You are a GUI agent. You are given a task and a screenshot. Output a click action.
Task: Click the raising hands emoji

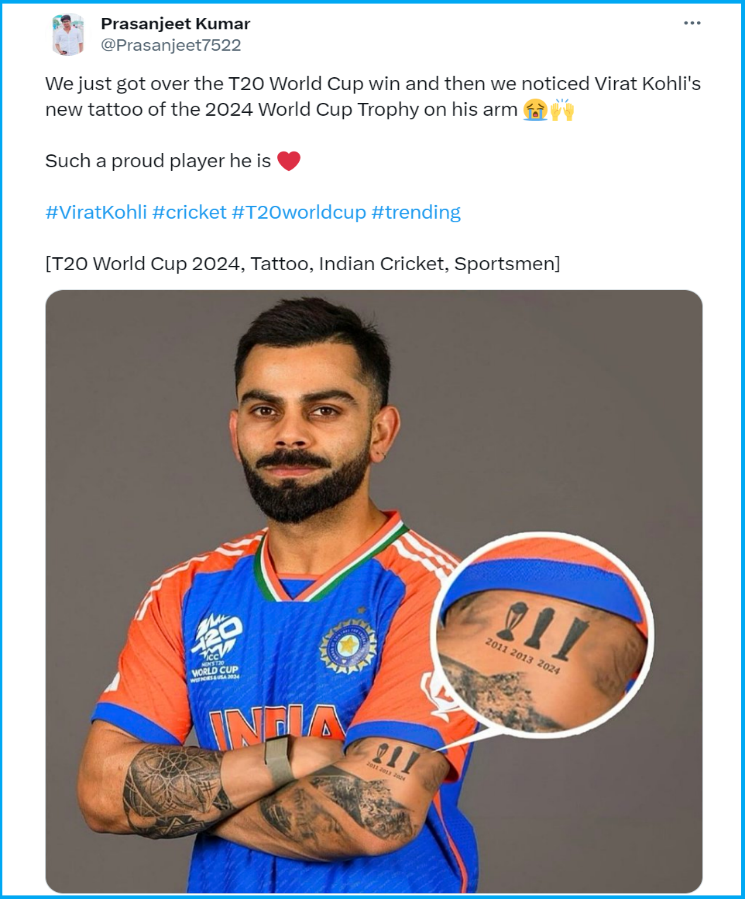pos(562,110)
